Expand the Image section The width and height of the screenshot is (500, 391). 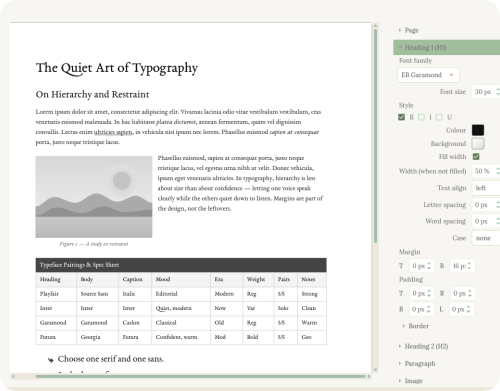411,381
